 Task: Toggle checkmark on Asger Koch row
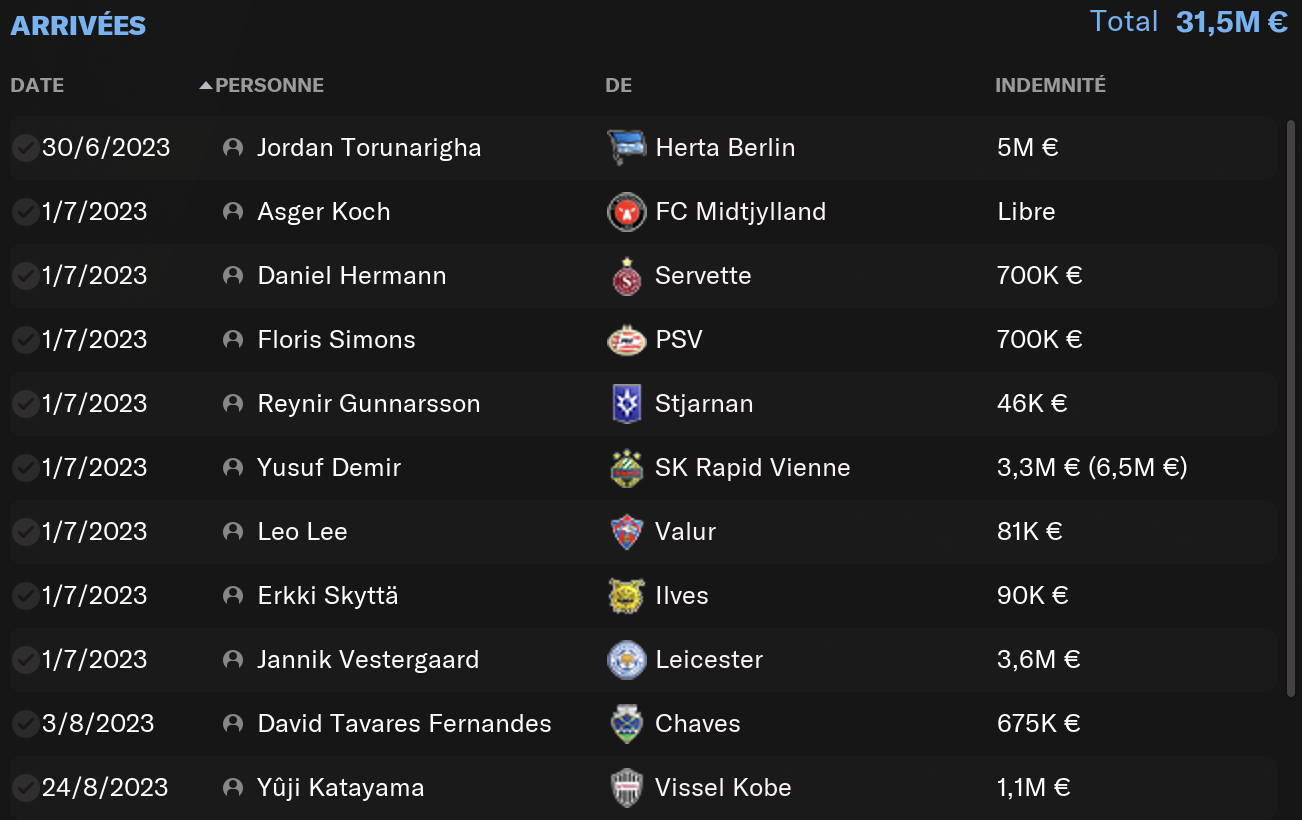[25, 212]
